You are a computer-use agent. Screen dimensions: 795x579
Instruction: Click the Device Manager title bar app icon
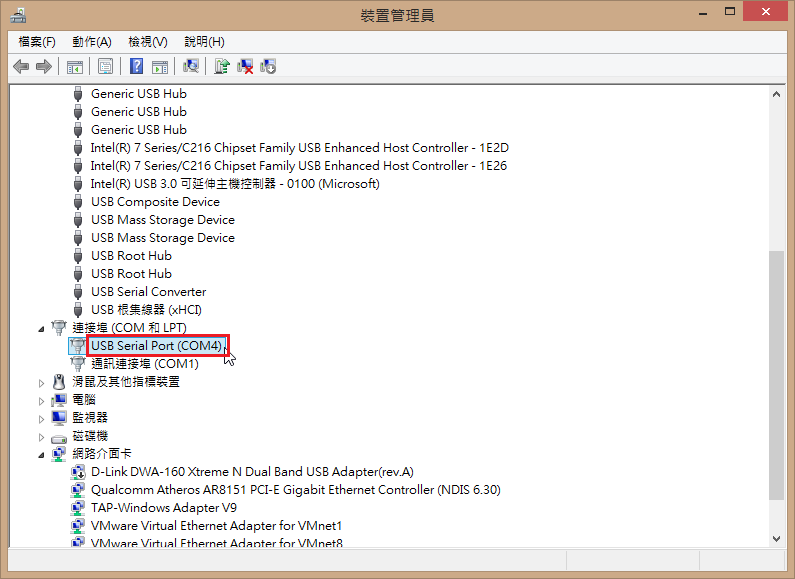pyautogui.click(x=18, y=15)
